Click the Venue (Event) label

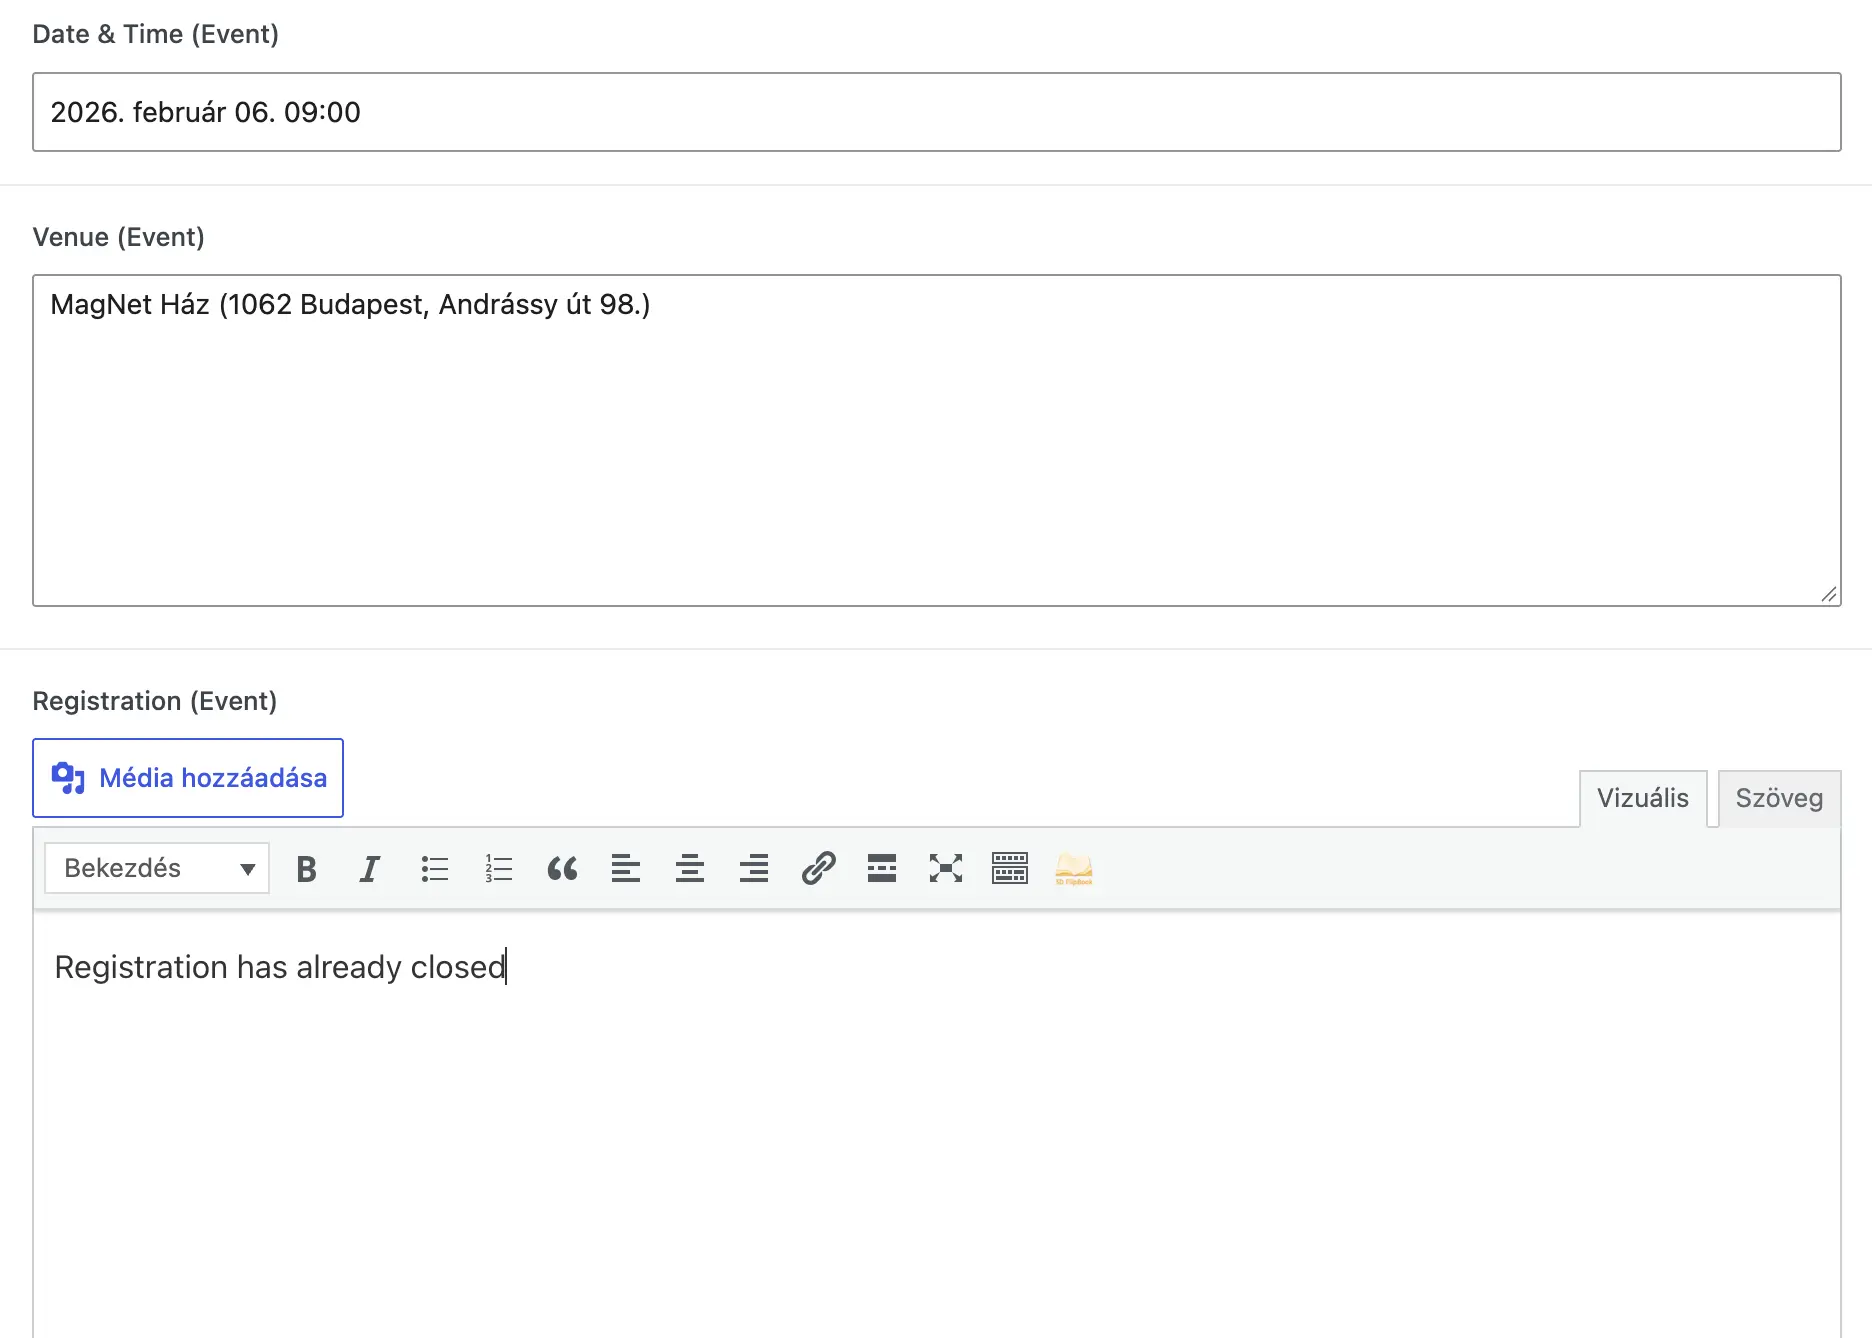(x=119, y=237)
